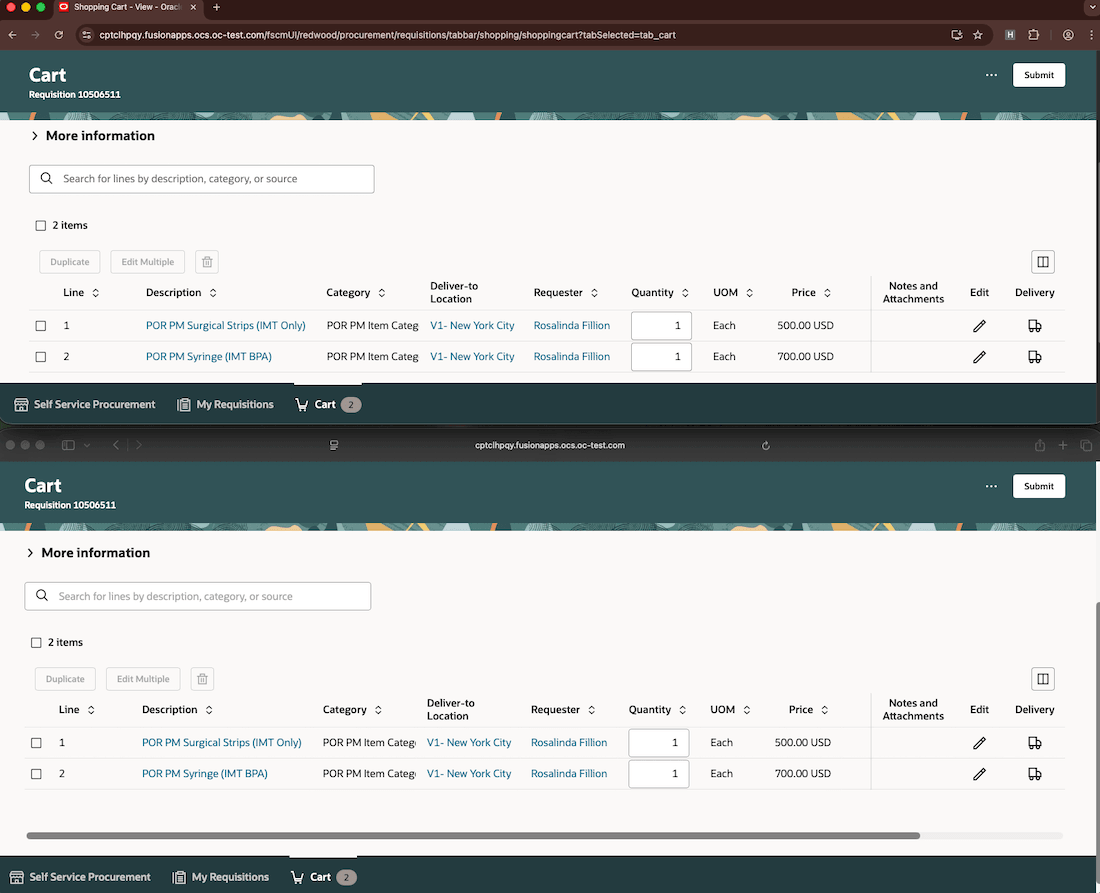Click quantity field for line 2 in Safari
The height and width of the screenshot is (893, 1100).
[x=659, y=774]
